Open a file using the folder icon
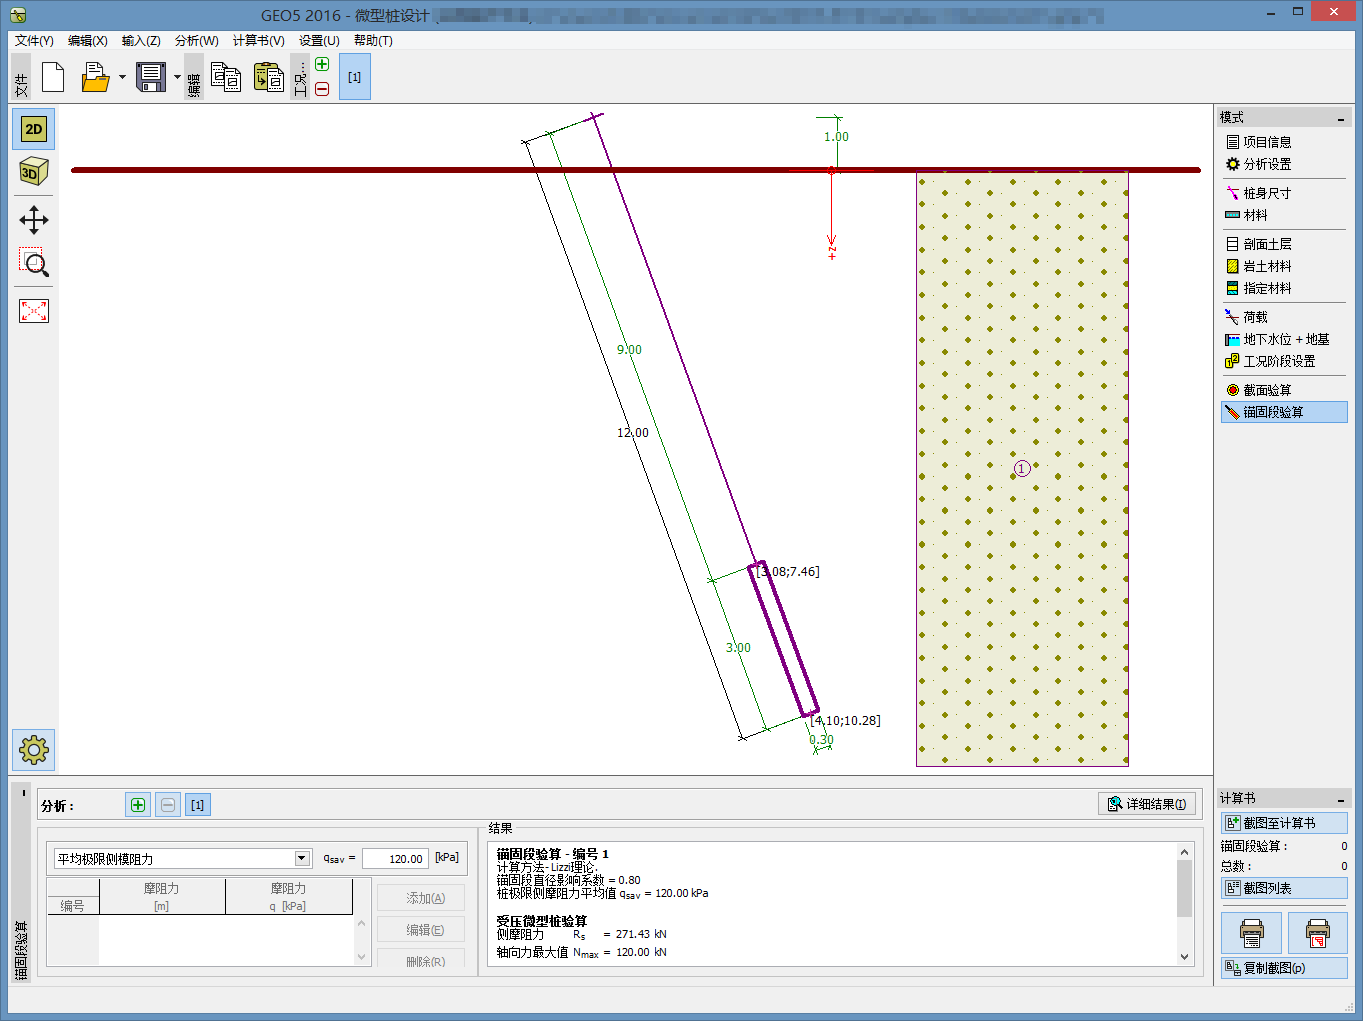This screenshot has width=1363, height=1021. click(95, 77)
